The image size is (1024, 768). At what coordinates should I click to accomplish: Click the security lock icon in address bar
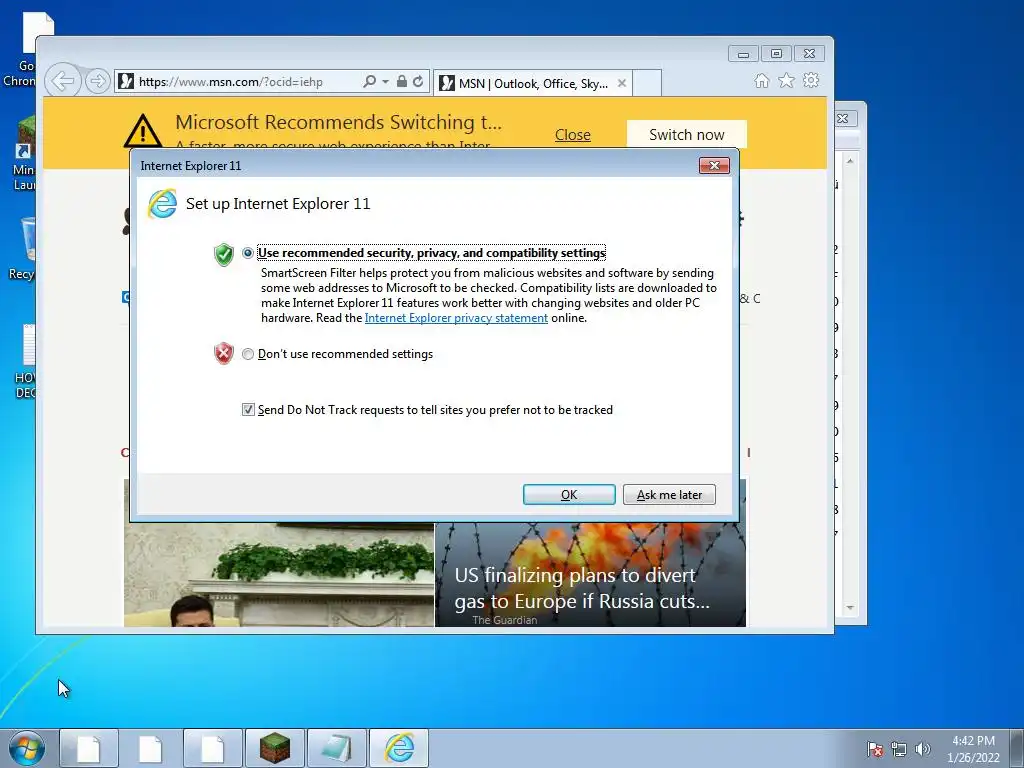[x=402, y=81]
